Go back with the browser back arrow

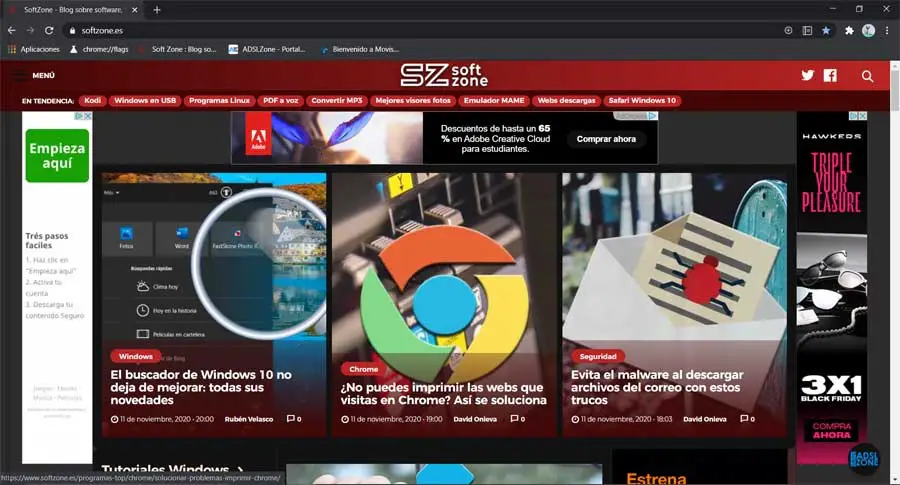click(x=11, y=30)
